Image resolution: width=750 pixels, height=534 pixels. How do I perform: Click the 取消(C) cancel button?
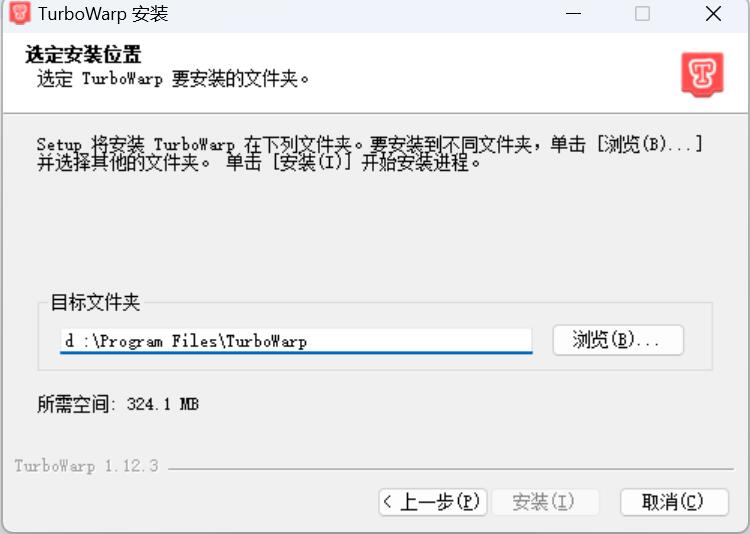(x=674, y=502)
